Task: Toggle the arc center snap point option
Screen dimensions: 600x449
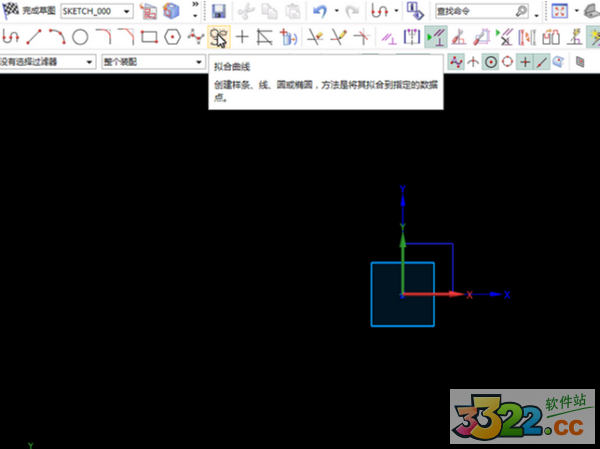Action: (x=491, y=62)
